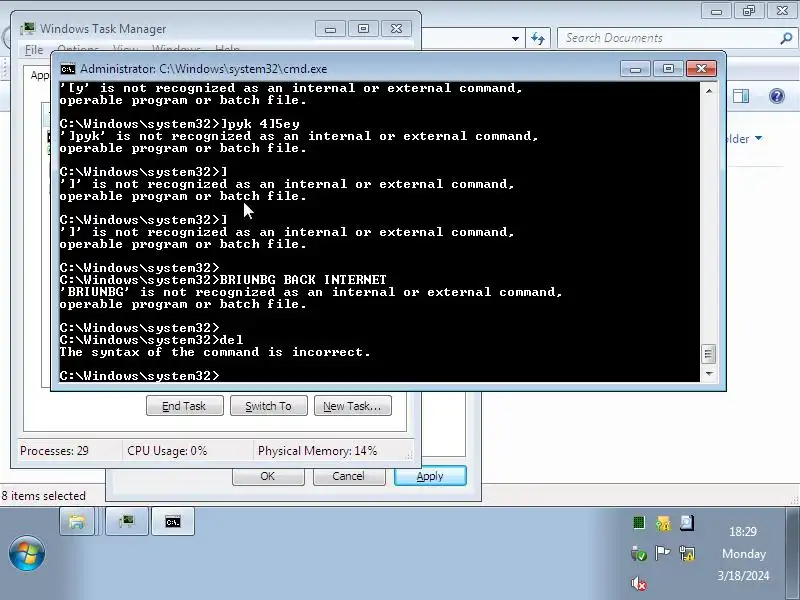Viewport: 800px width, 600px height.
Task: Click the cmd.exe title bar icon
Action: pos(67,69)
